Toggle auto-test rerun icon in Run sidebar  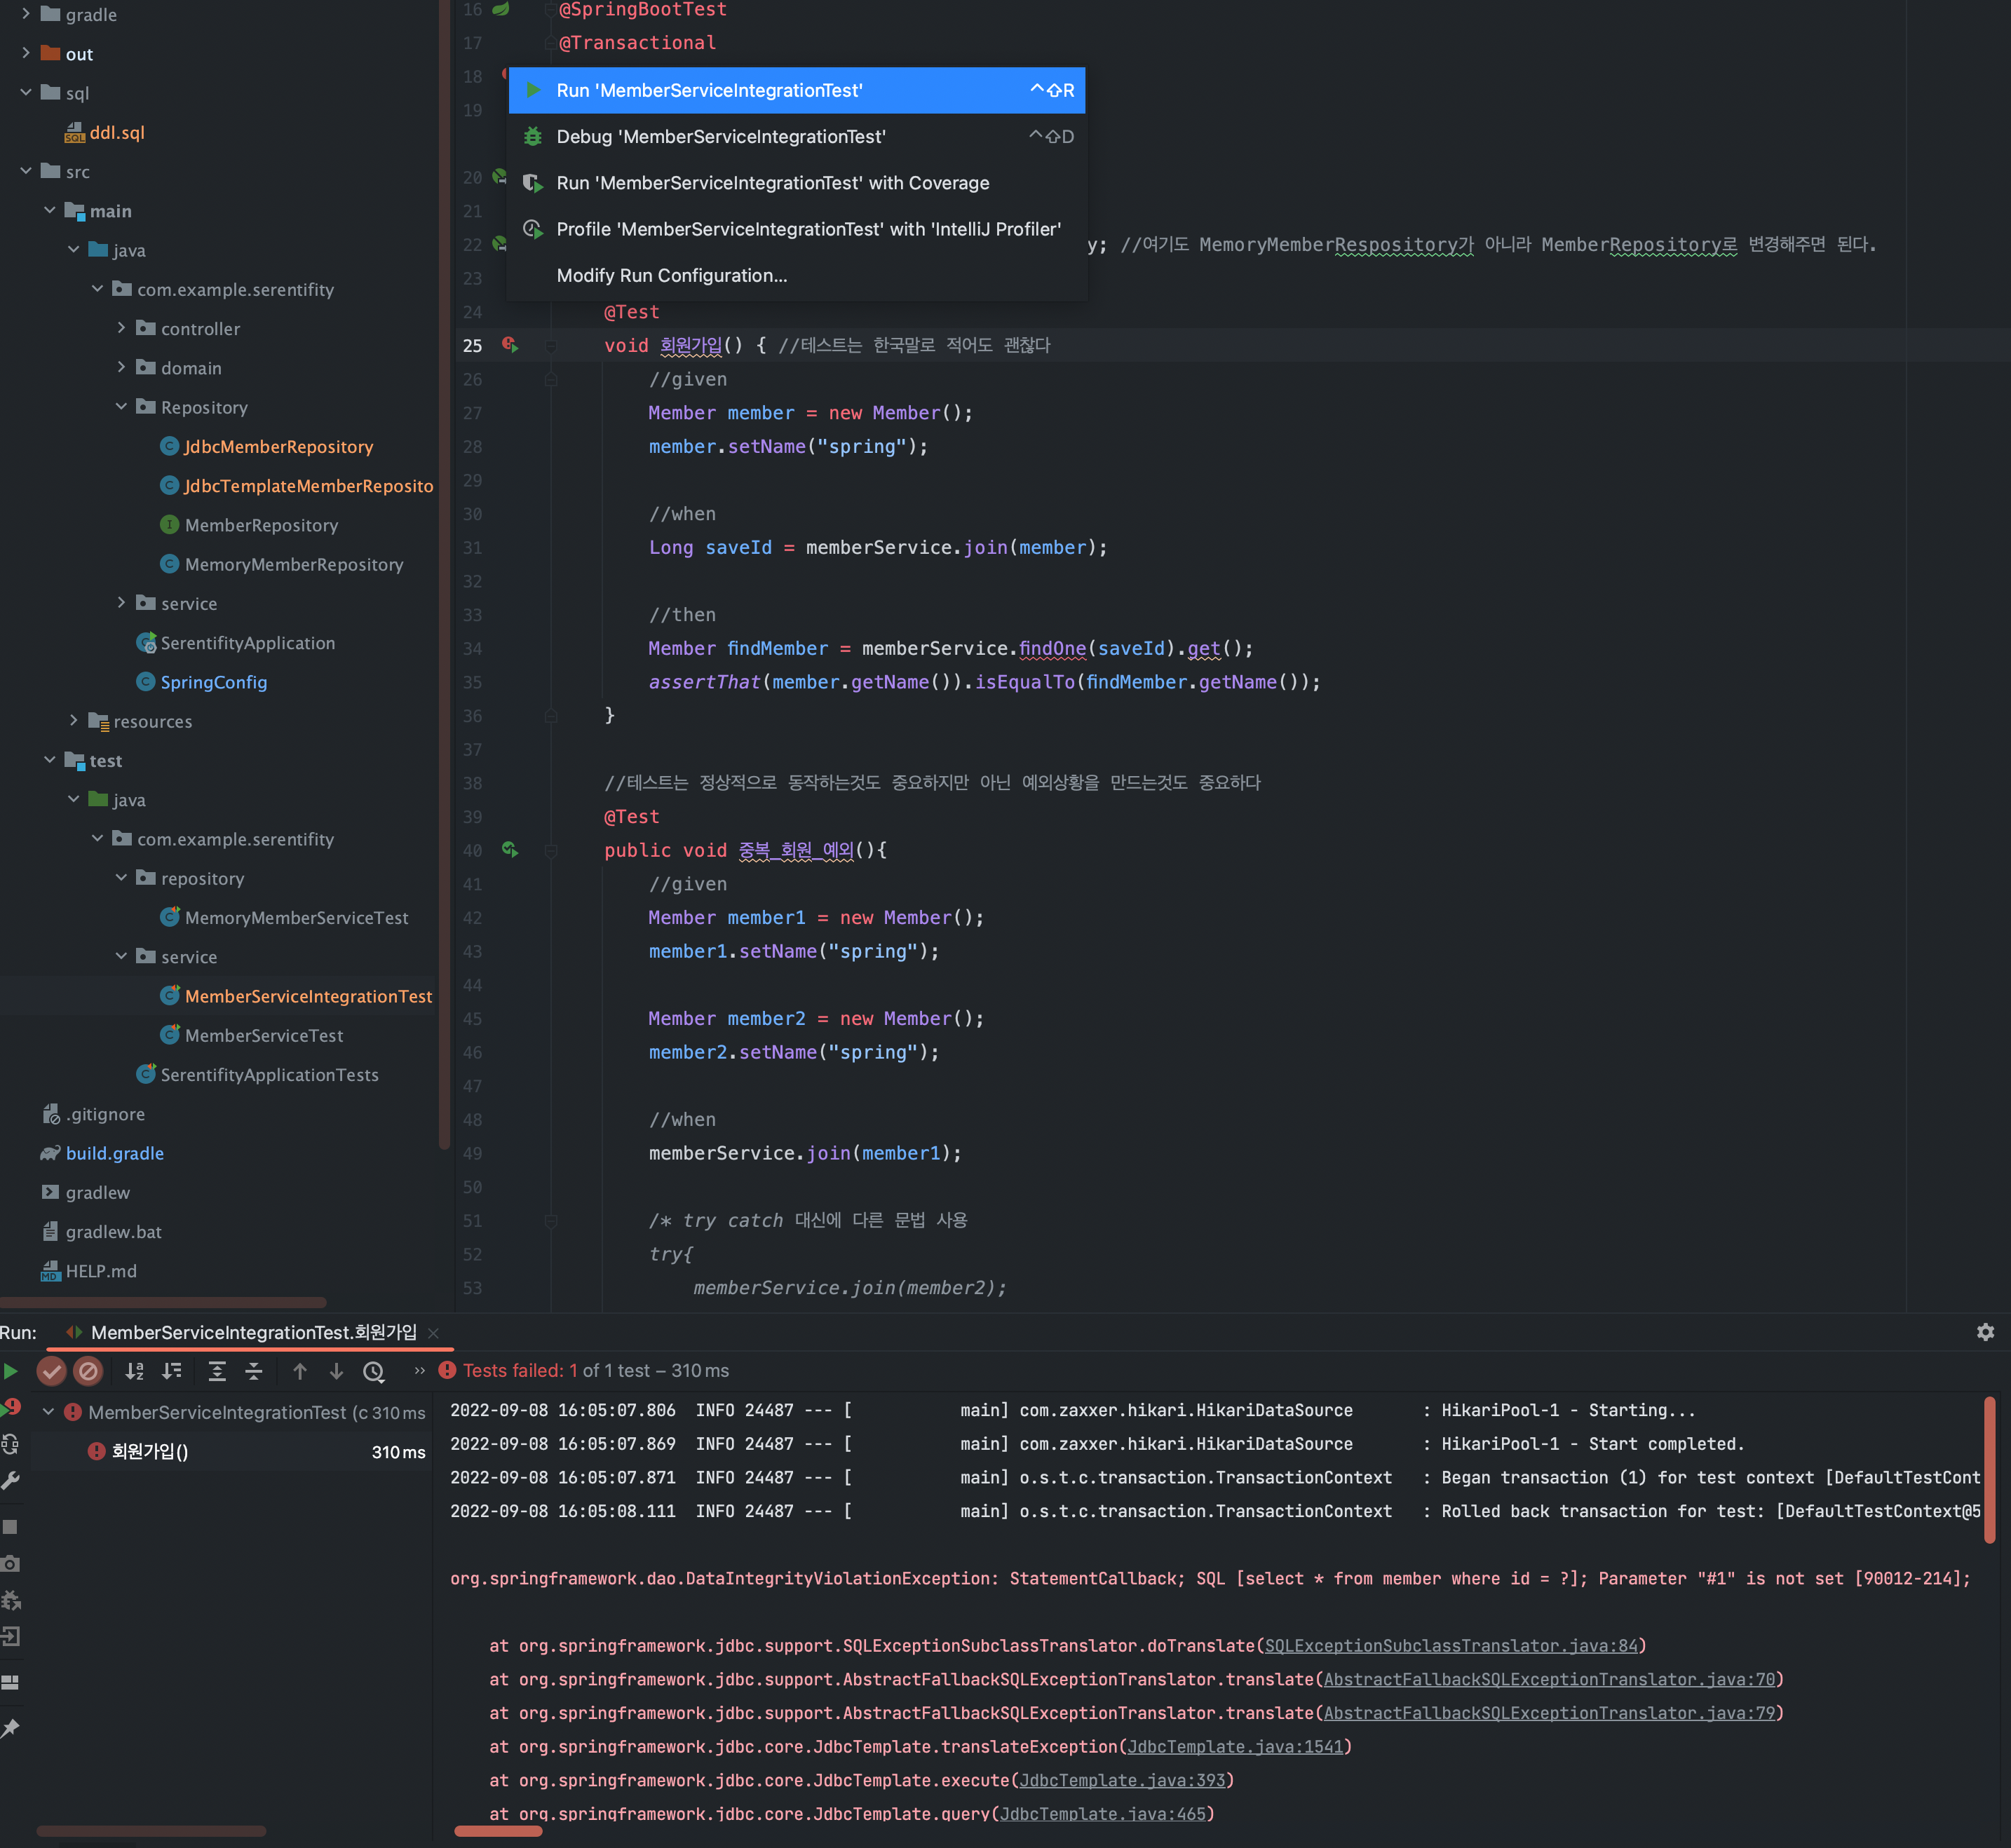(x=11, y=1445)
